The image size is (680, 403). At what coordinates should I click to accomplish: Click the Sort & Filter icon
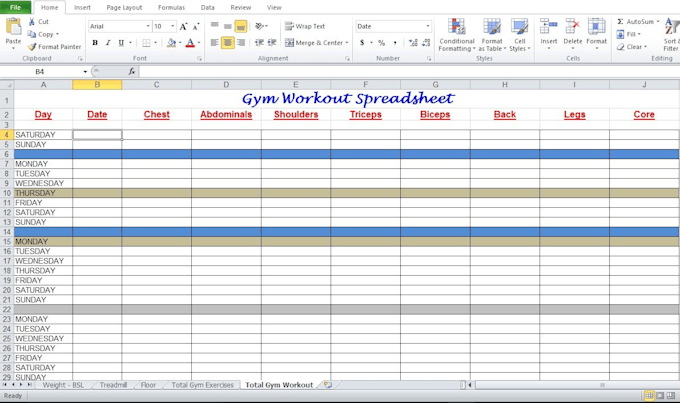(671, 27)
